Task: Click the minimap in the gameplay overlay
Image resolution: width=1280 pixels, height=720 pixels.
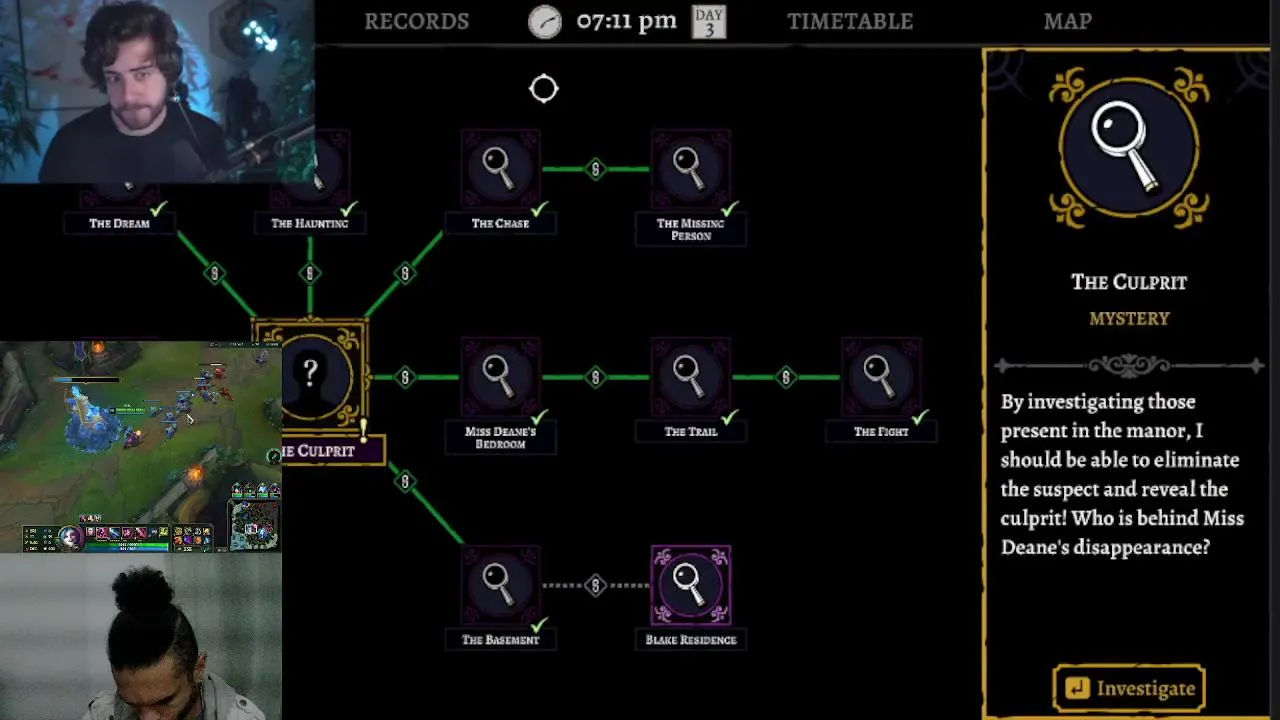Action: pyautogui.click(x=255, y=524)
